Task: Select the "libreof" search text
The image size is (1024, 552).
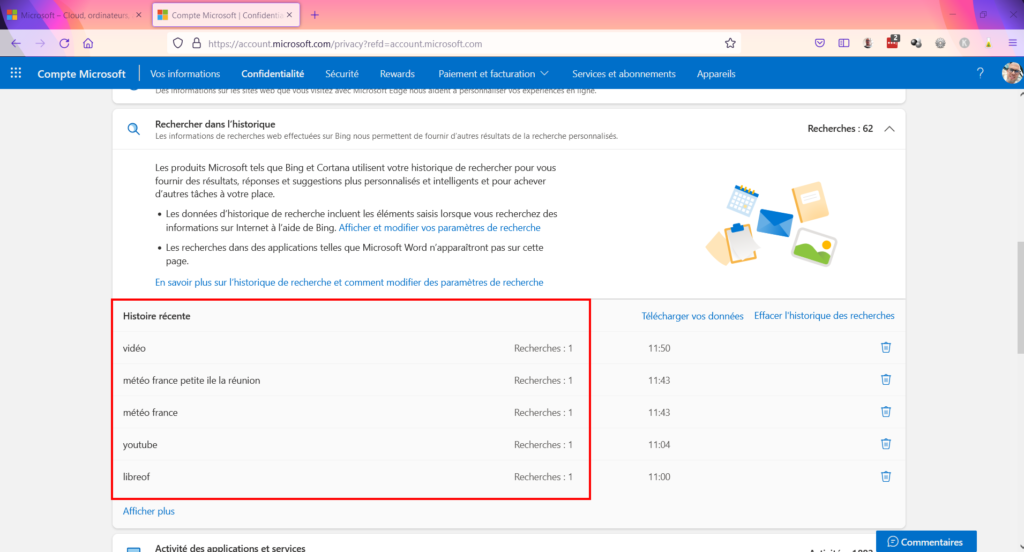Action: (136, 477)
